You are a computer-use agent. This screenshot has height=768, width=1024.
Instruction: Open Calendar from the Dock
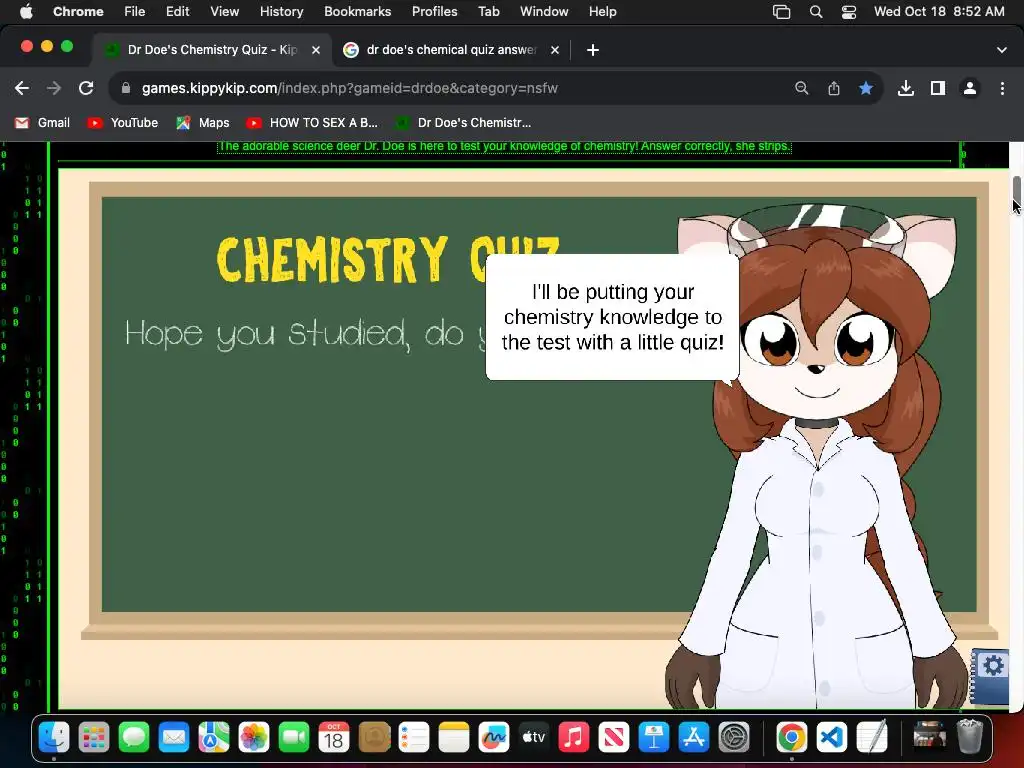[334, 738]
